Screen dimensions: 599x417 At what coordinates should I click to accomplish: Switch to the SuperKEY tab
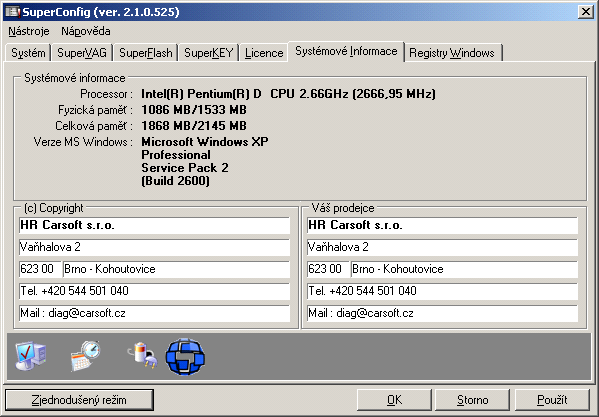[209, 53]
